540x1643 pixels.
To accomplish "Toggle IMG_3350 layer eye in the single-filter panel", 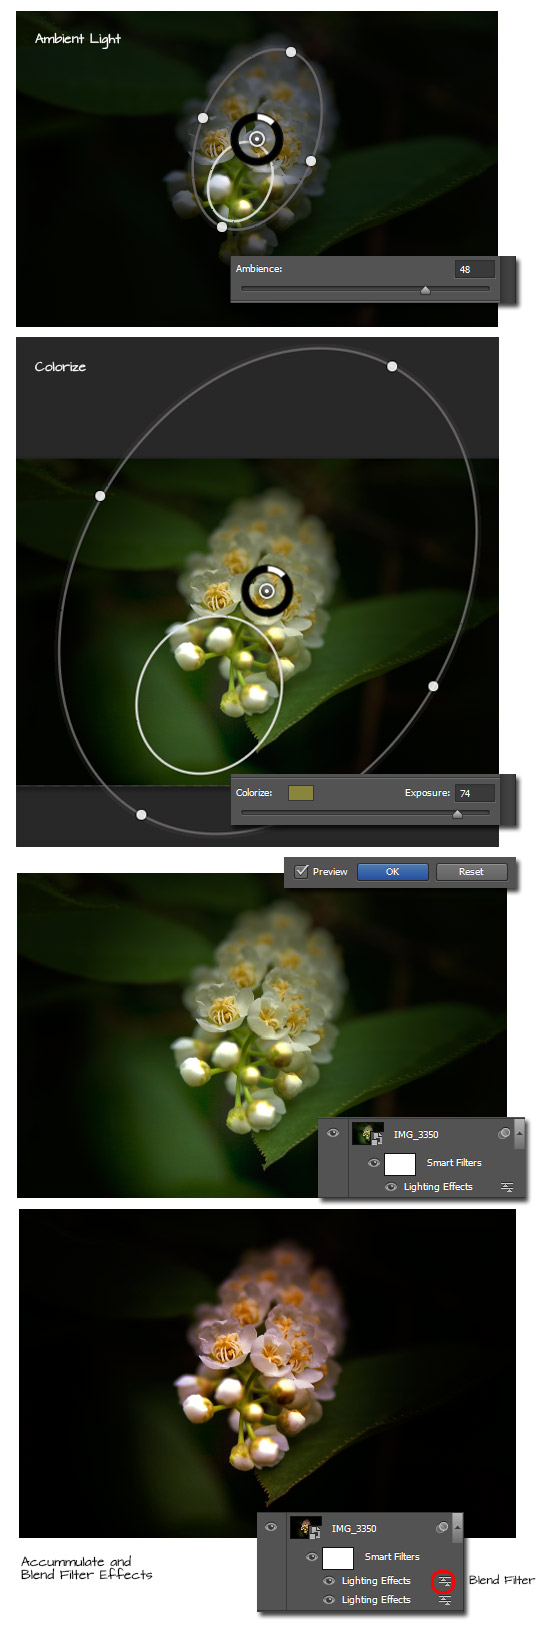I will pos(333,1133).
